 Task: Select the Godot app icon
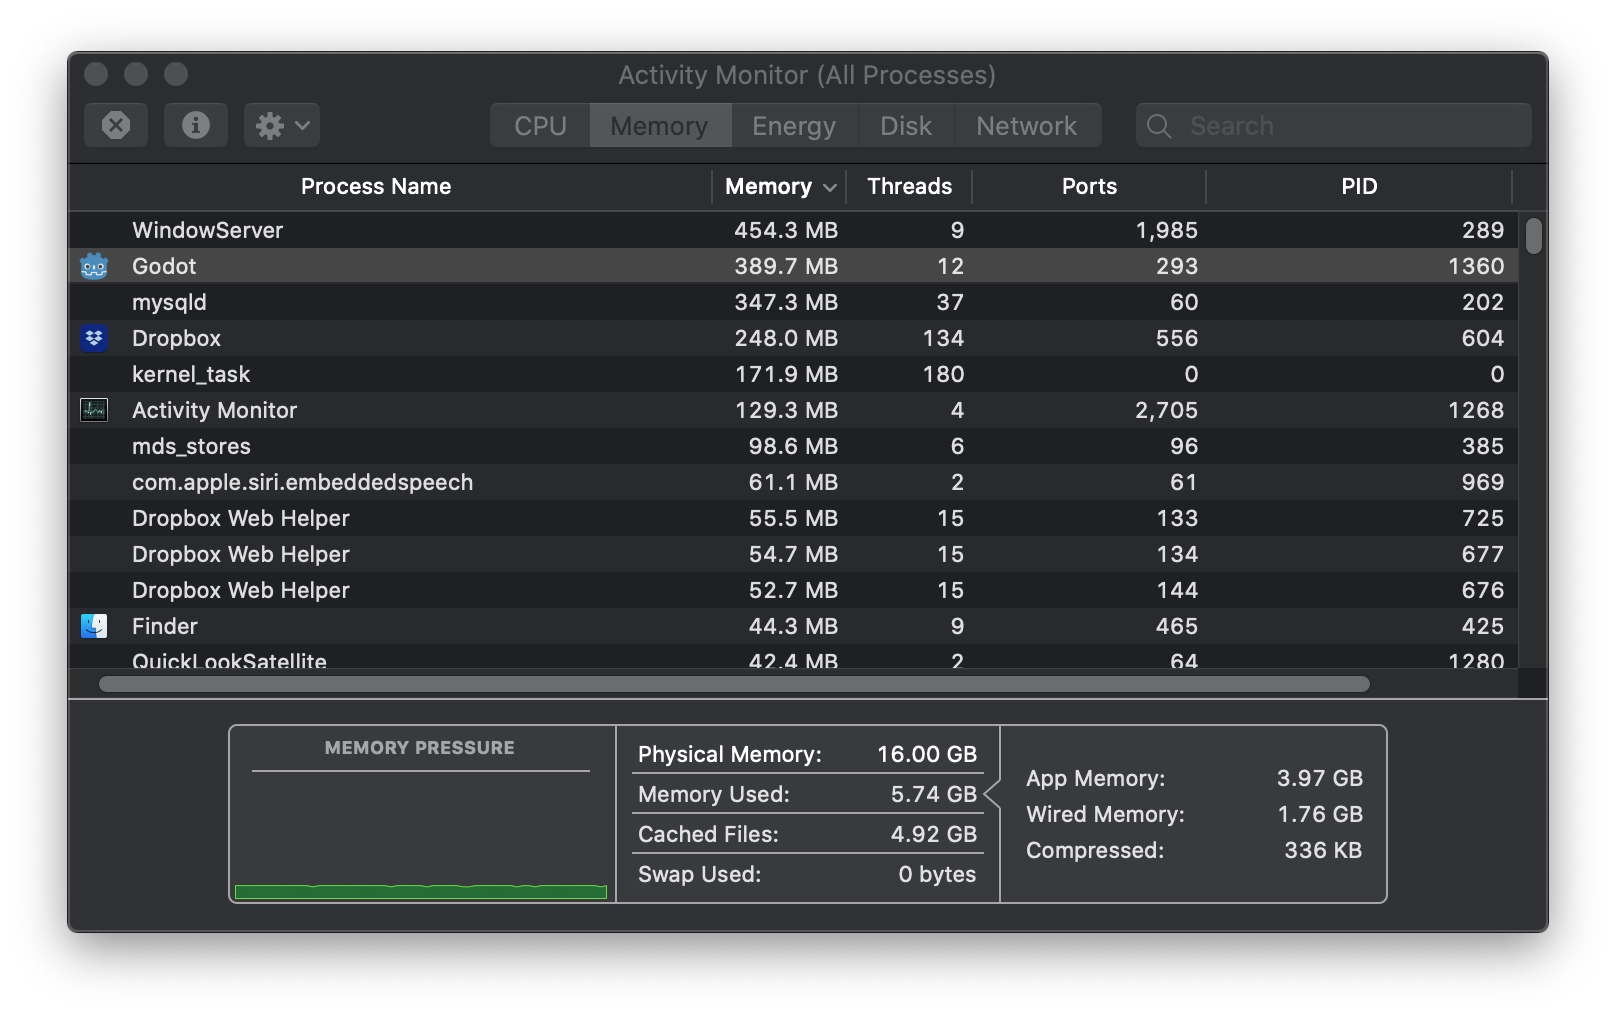93,266
